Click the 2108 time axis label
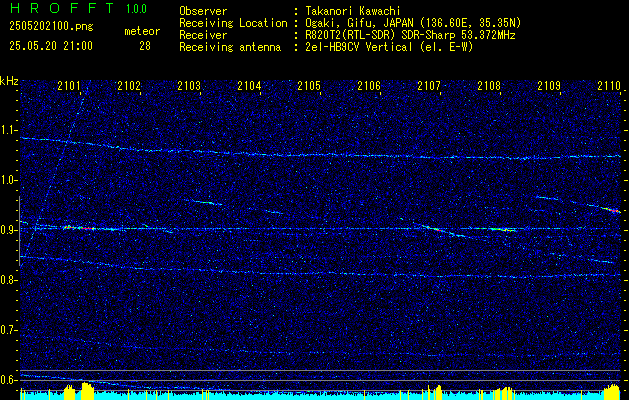This screenshot has height=400, width=629. (489, 85)
